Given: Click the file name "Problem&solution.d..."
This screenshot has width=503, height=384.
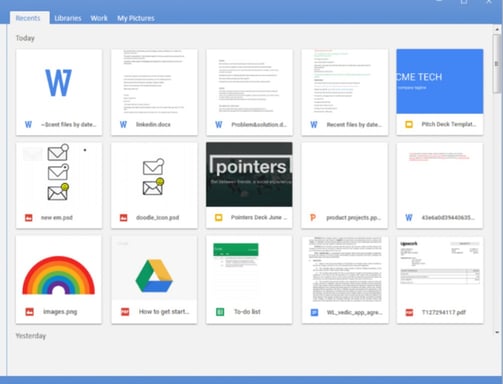Looking at the screenshot, I should 259,125.
